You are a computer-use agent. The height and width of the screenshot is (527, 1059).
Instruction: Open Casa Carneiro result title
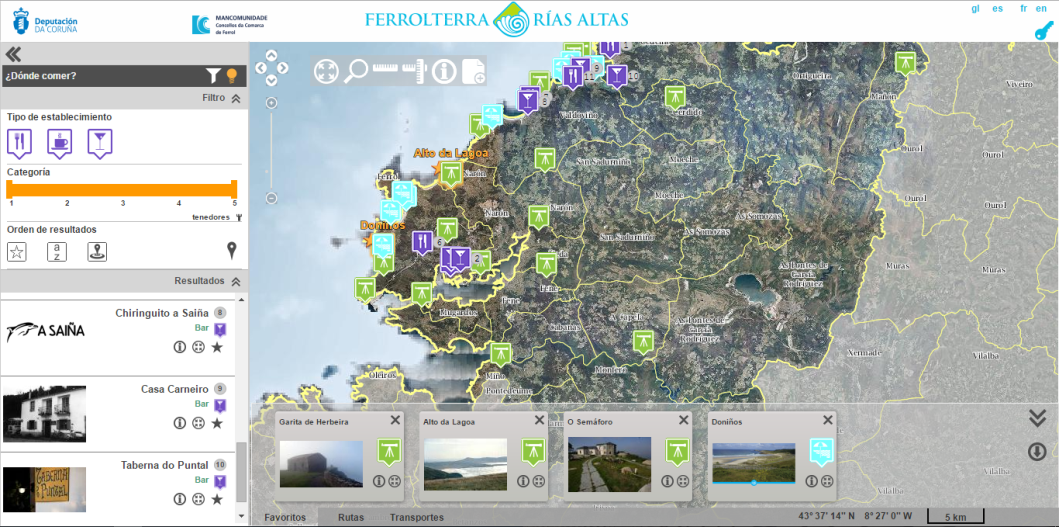175,389
